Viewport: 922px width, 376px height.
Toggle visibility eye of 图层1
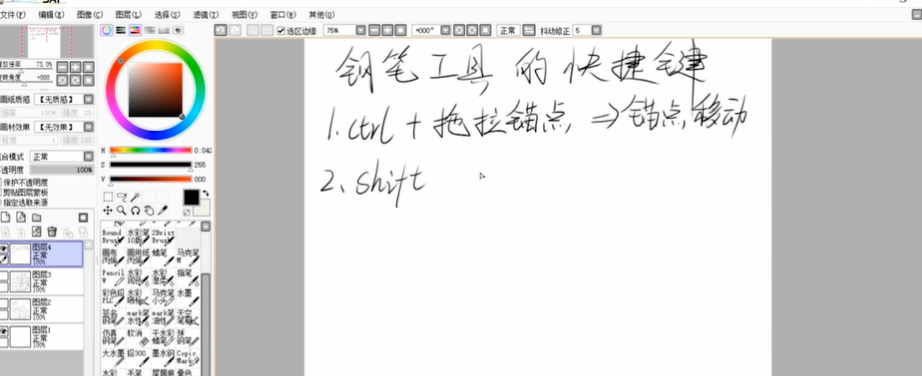coord(4,332)
